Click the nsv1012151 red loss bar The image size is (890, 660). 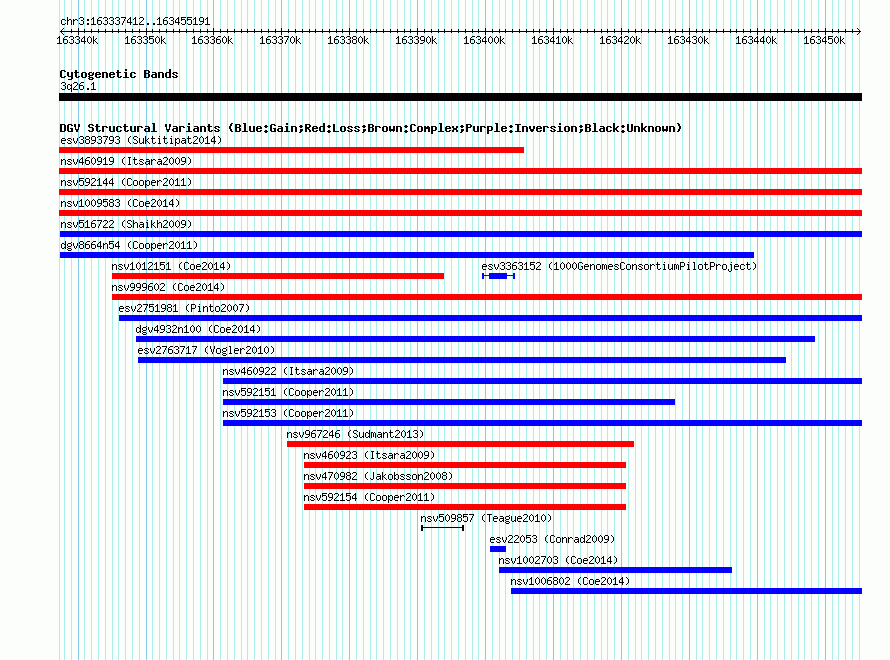tap(278, 276)
